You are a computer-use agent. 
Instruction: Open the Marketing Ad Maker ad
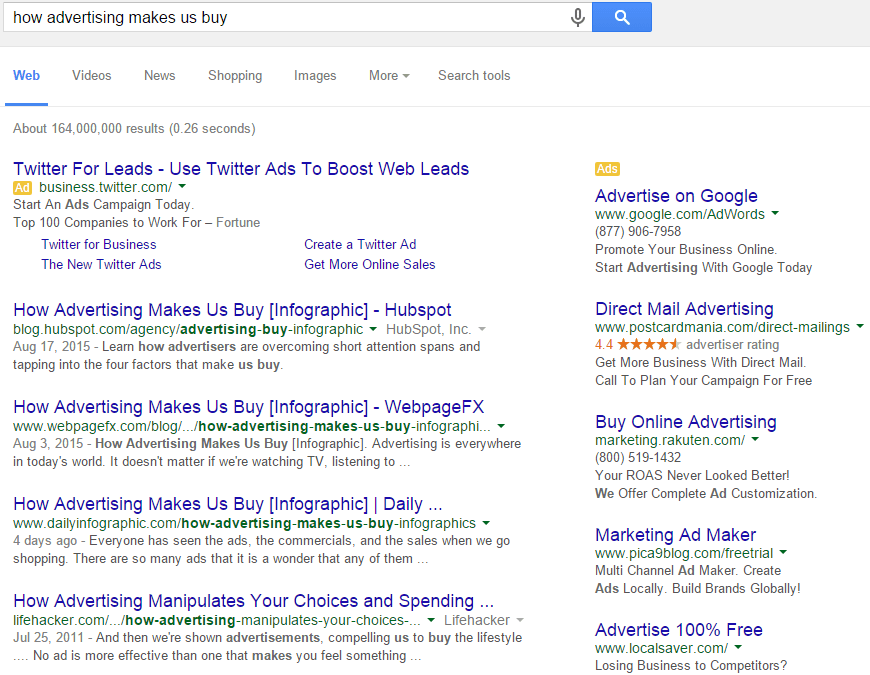pyautogui.click(x=675, y=535)
